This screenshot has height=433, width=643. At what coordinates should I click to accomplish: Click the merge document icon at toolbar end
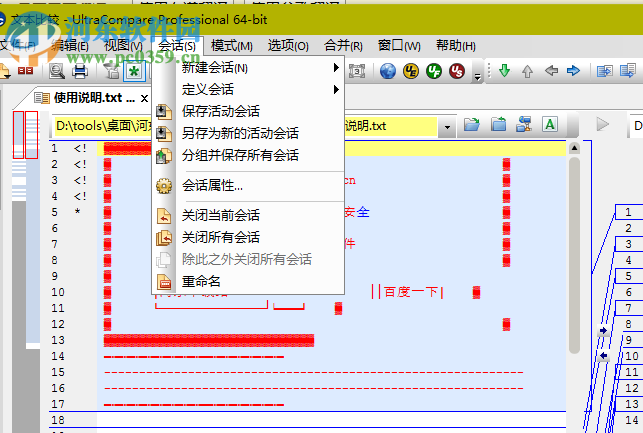(x=628, y=71)
